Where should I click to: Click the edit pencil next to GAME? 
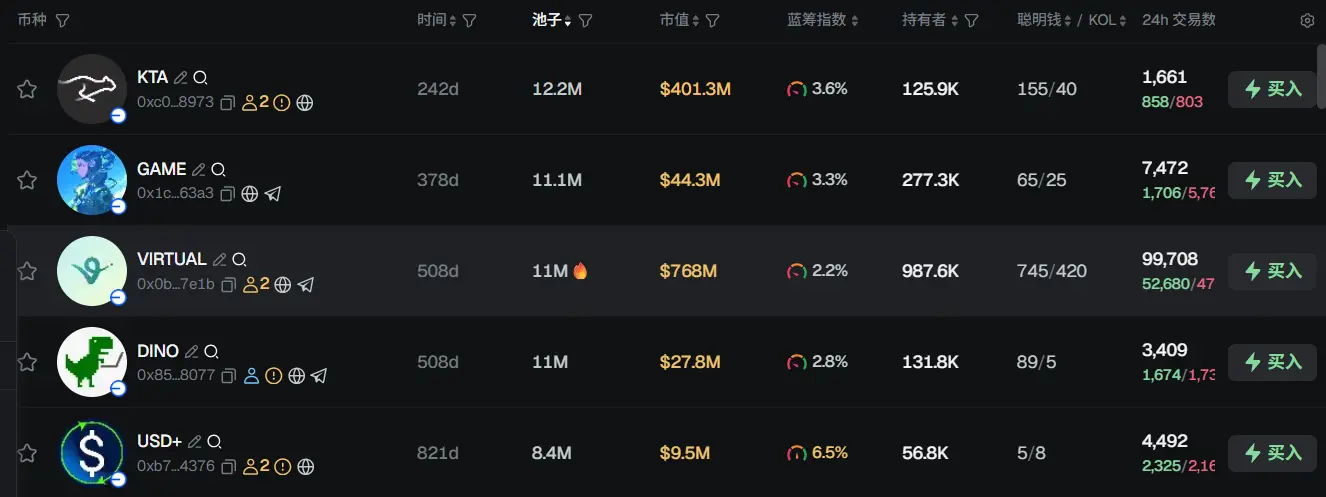click(x=199, y=170)
